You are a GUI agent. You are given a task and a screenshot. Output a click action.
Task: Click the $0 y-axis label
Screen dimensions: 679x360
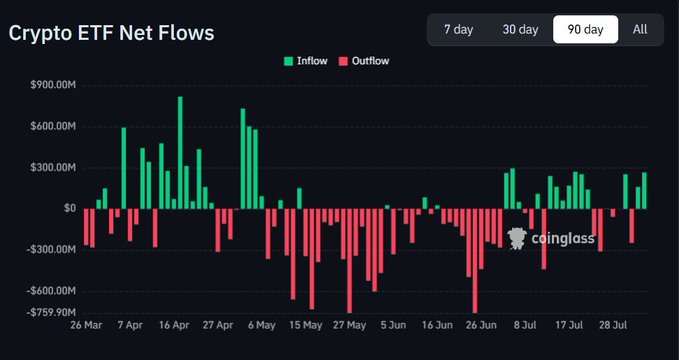click(x=70, y=208)
